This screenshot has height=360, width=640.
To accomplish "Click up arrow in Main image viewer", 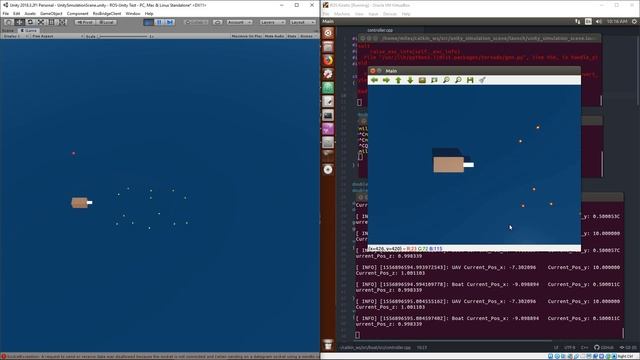I will click(x=398, y=80).
